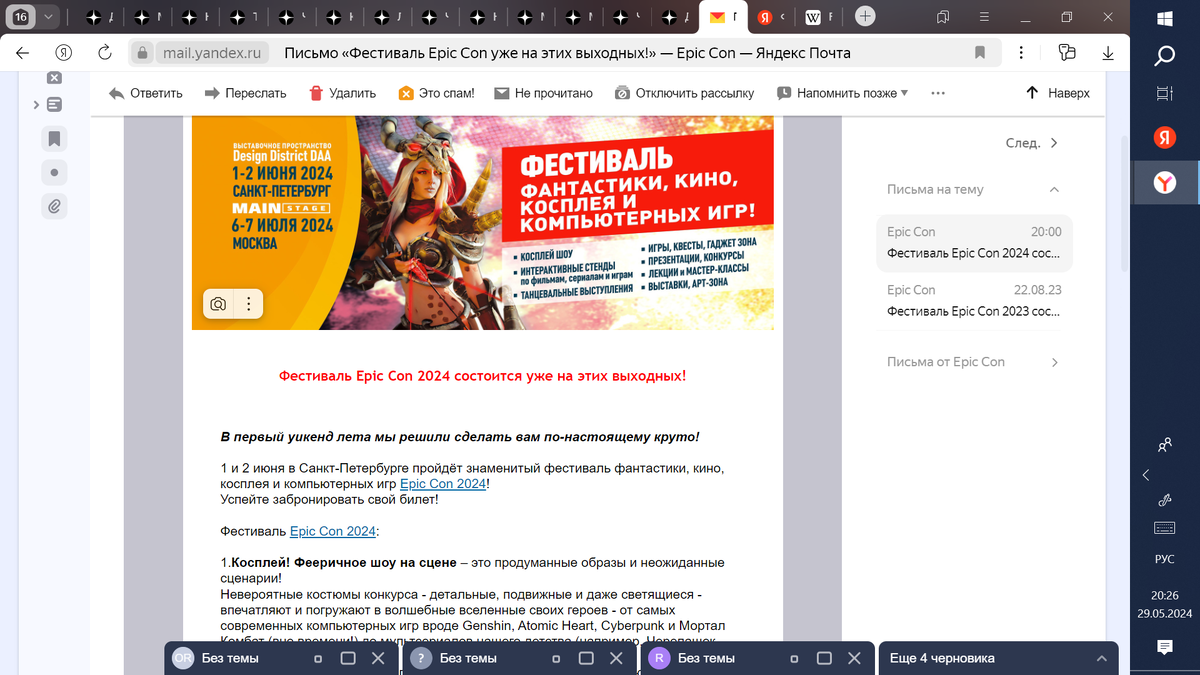Viewport: 1200px width, 675px height.
Task: Click the site lock icon in address bar
Action: [x=141, y=53]
